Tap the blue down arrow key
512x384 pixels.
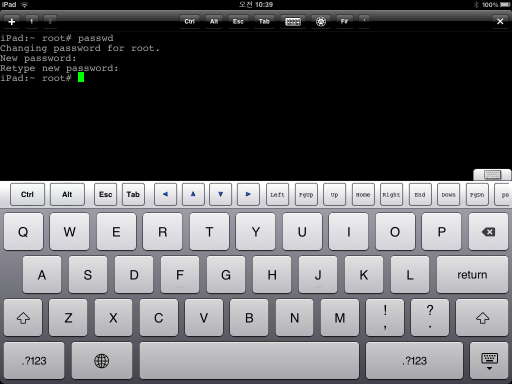coord(220,194)
